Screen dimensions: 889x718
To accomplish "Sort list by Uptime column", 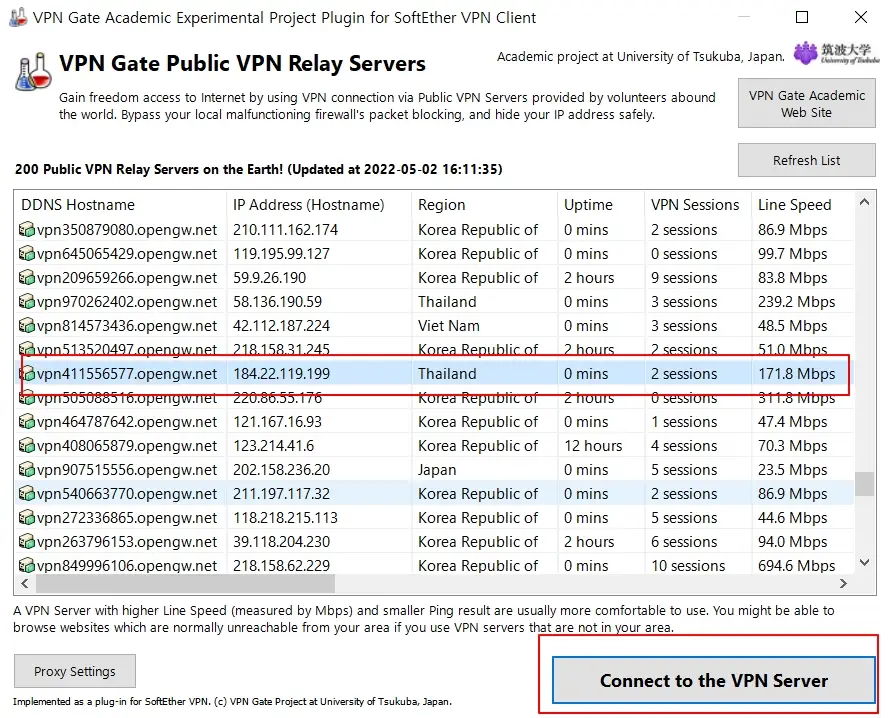I will tap(601, 205).
